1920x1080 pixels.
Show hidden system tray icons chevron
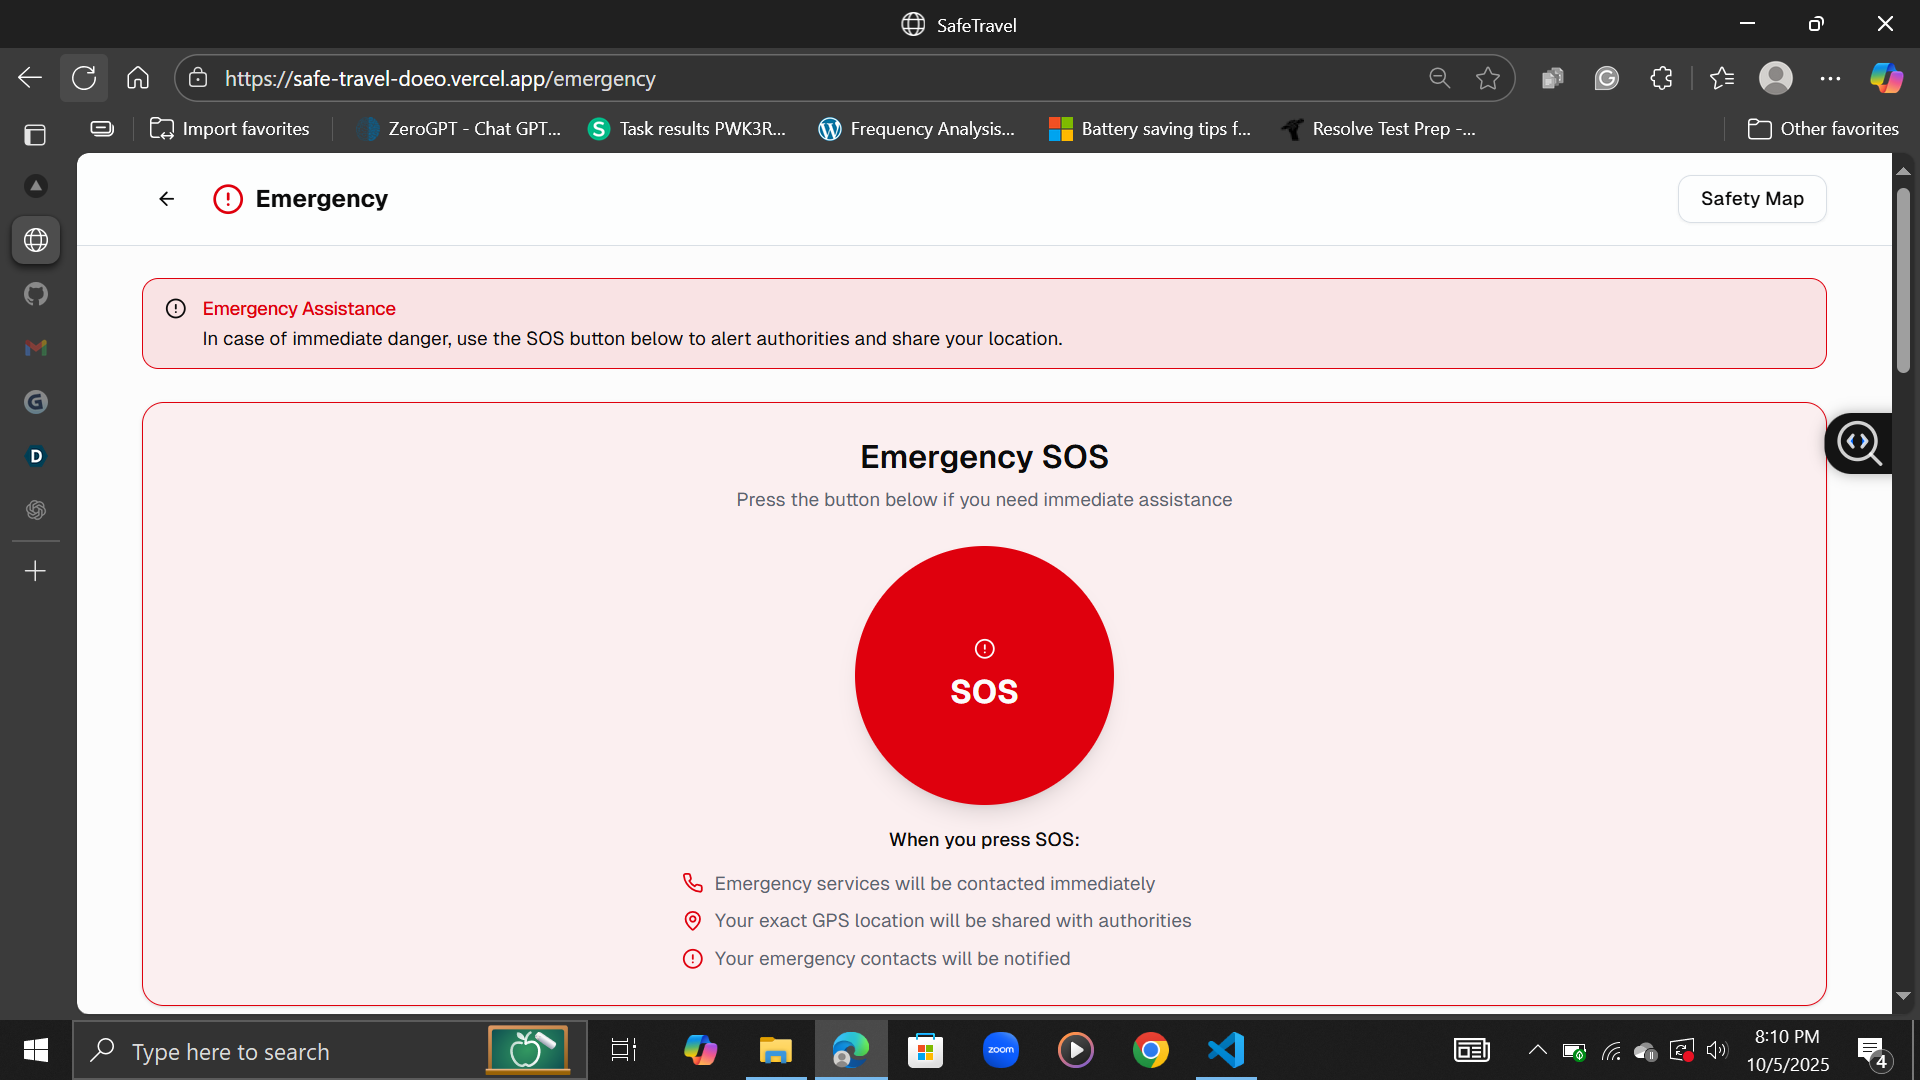point(1537,1050)
